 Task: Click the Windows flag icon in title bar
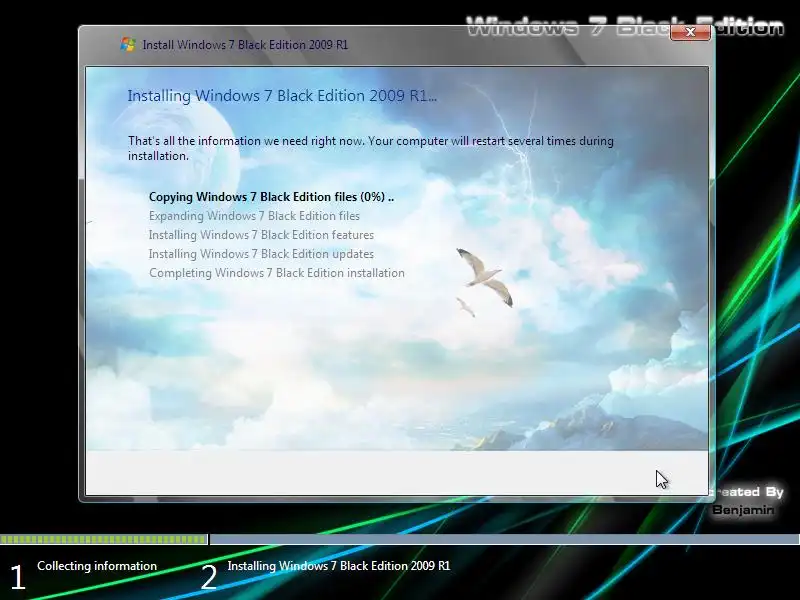point(128,44)
